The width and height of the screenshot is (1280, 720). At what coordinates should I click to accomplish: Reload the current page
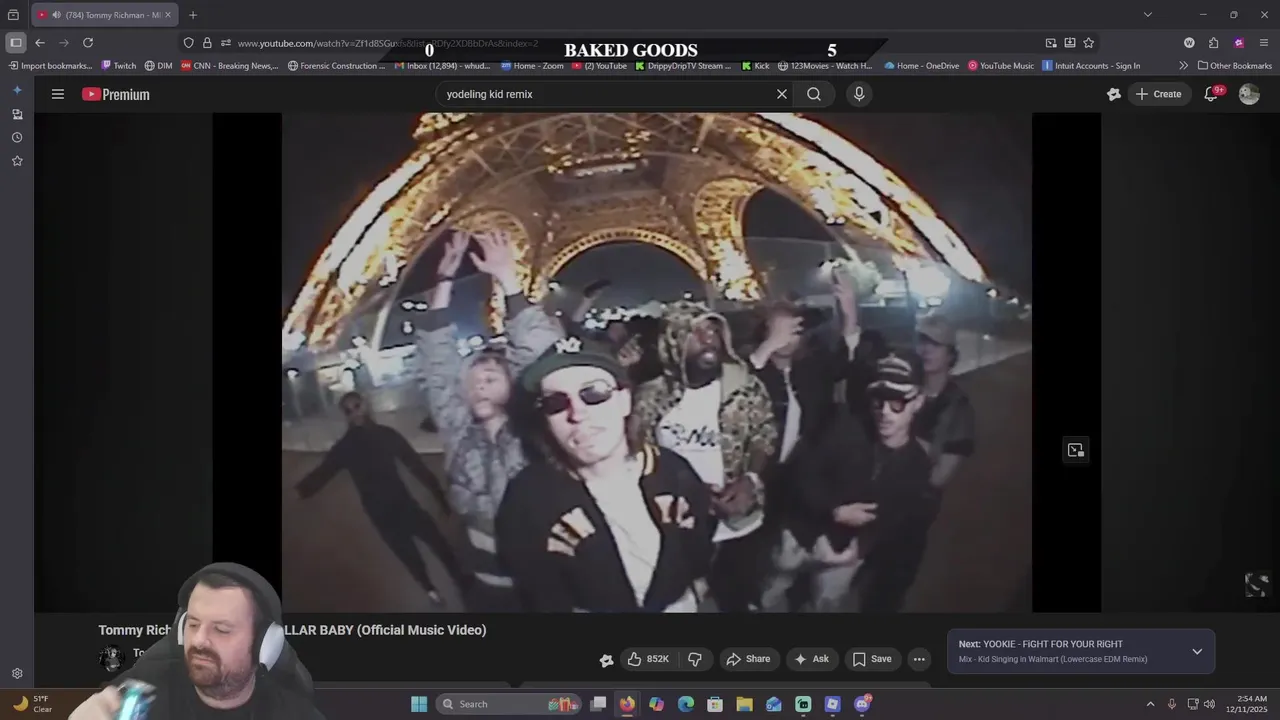click(88, 43)
